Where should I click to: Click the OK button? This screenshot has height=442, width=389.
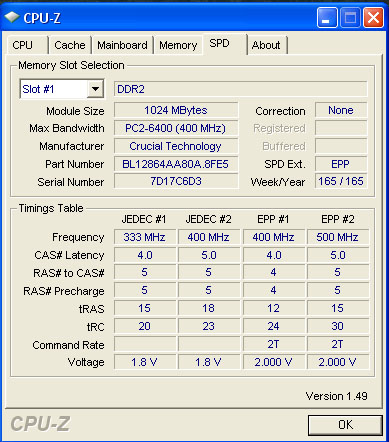coord(345,425)
